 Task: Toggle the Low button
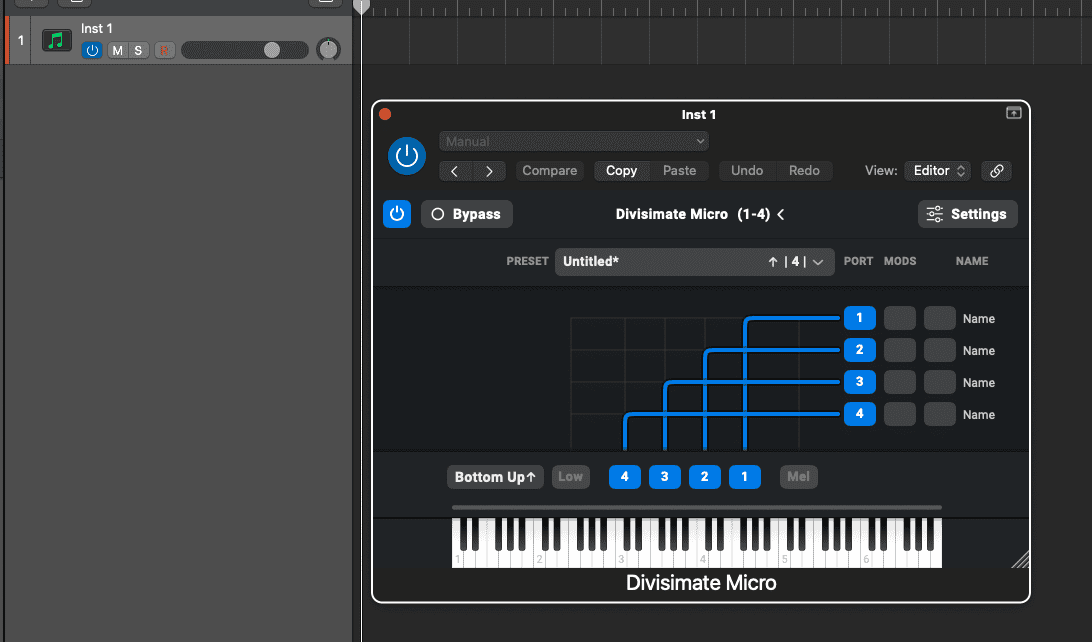point(570,477)
